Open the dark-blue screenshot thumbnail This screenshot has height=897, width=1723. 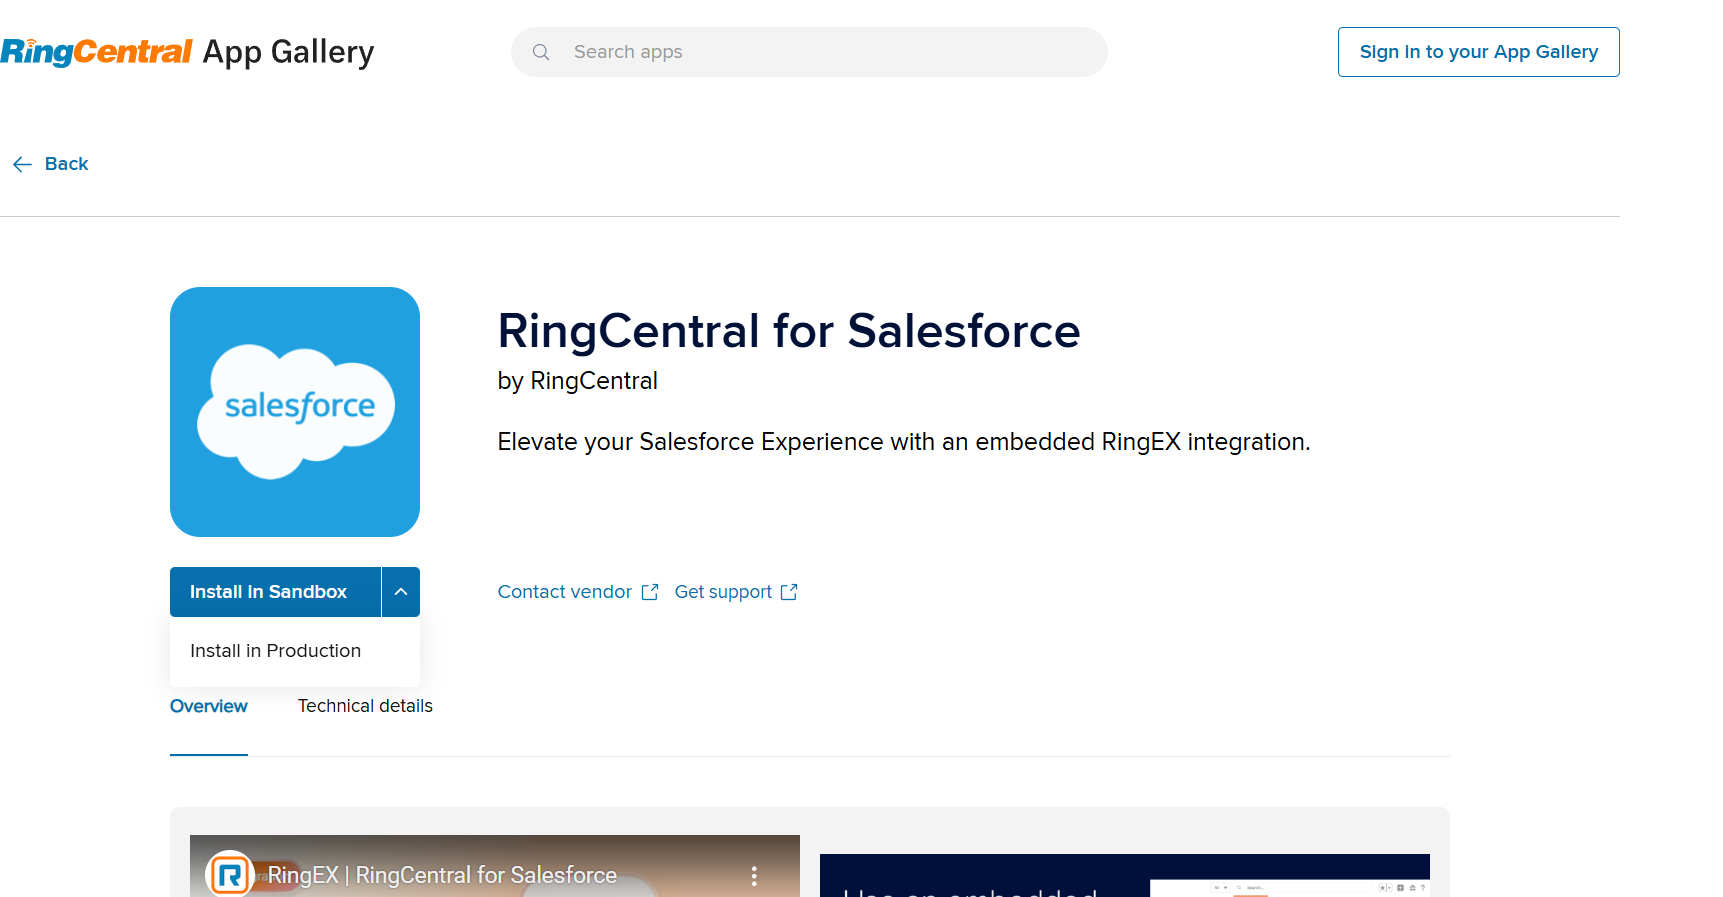point(1124,876)
